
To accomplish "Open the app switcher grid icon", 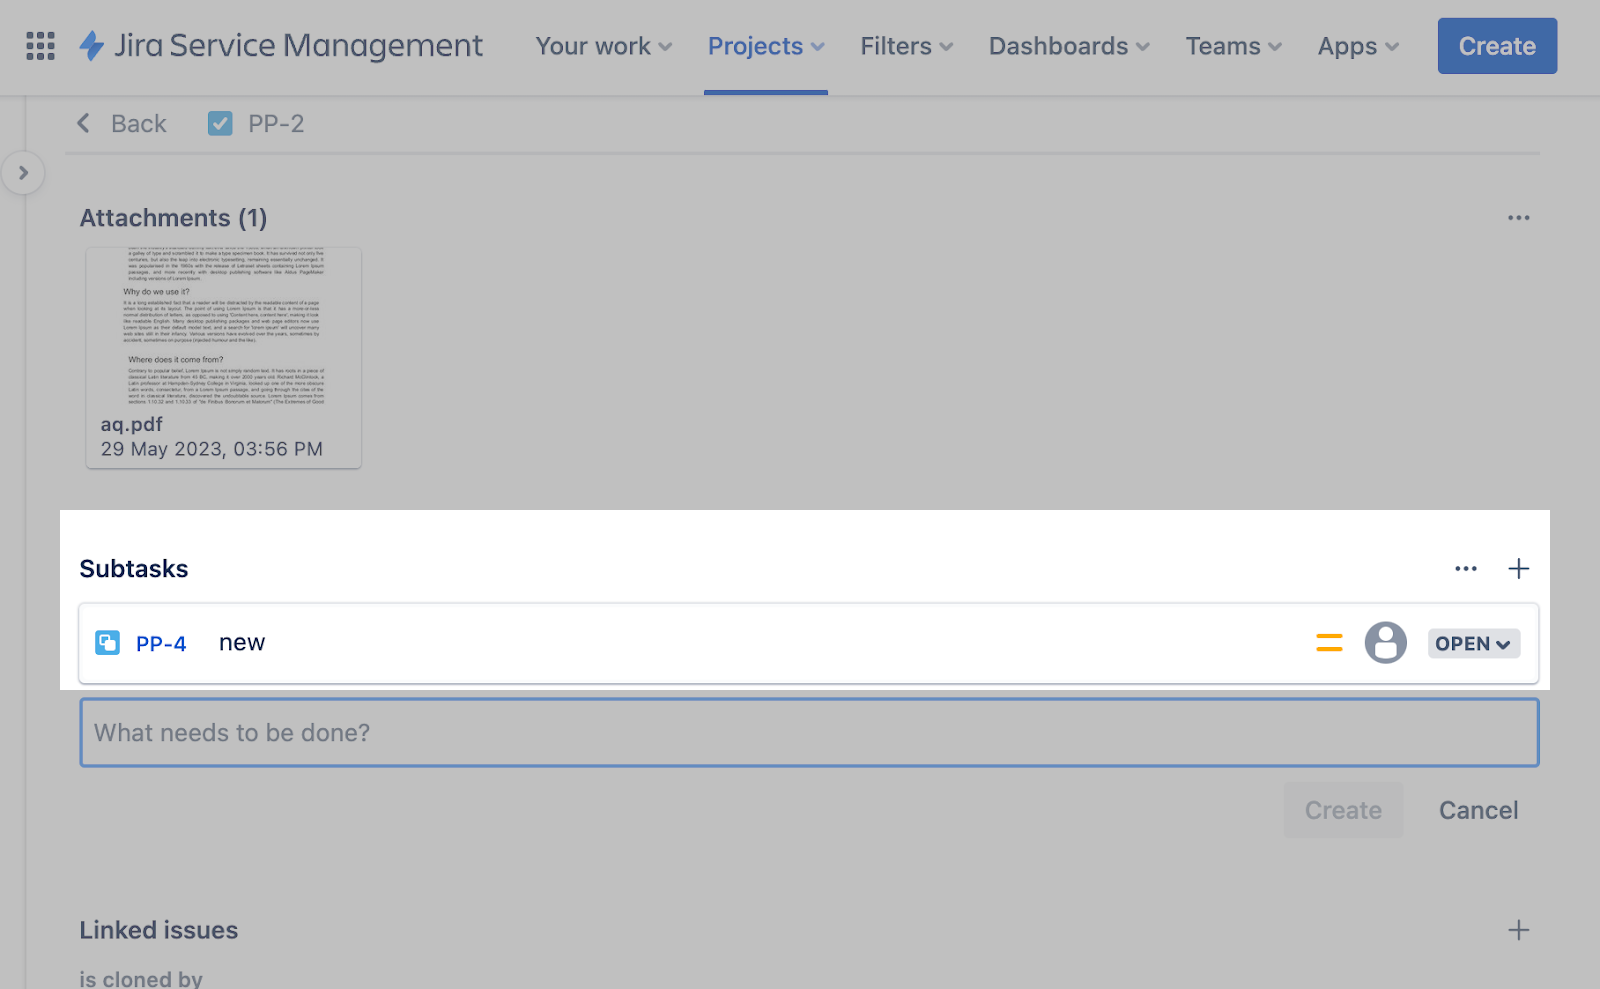I will point(40,46).
